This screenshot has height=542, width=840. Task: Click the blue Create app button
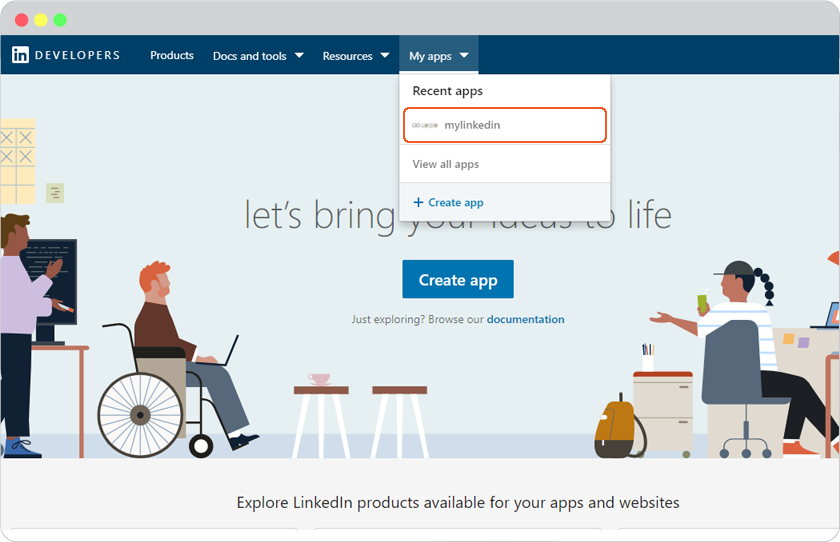click(x=458, y=280)
